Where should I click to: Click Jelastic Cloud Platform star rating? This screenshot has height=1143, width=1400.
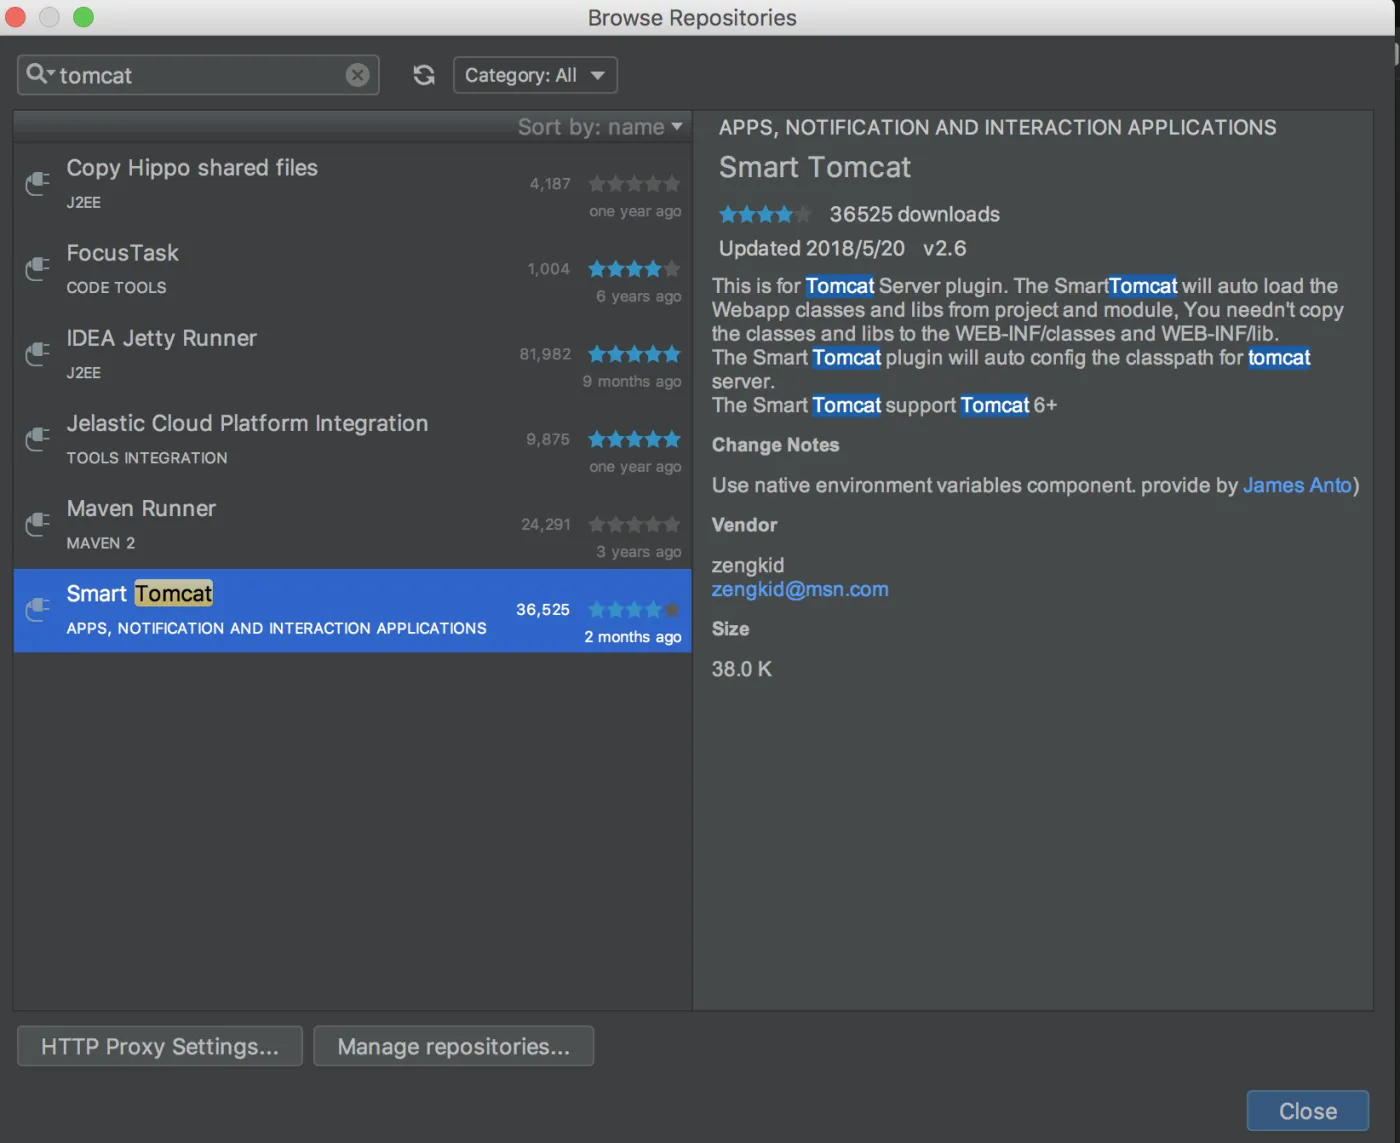tap(634, 439)
